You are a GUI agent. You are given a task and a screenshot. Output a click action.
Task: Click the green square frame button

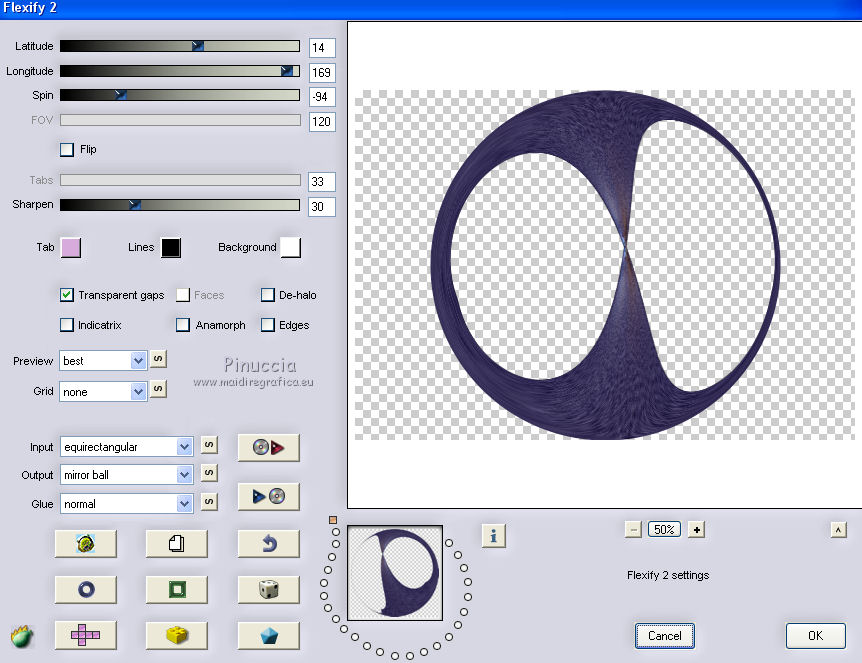click(176, 589)
